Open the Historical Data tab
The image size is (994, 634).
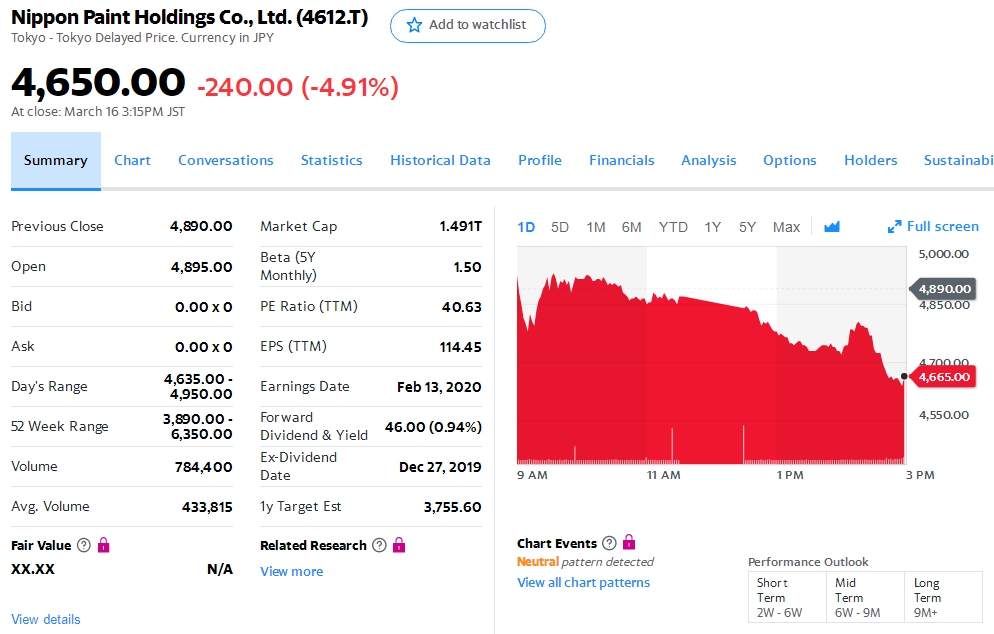[440, 160]
